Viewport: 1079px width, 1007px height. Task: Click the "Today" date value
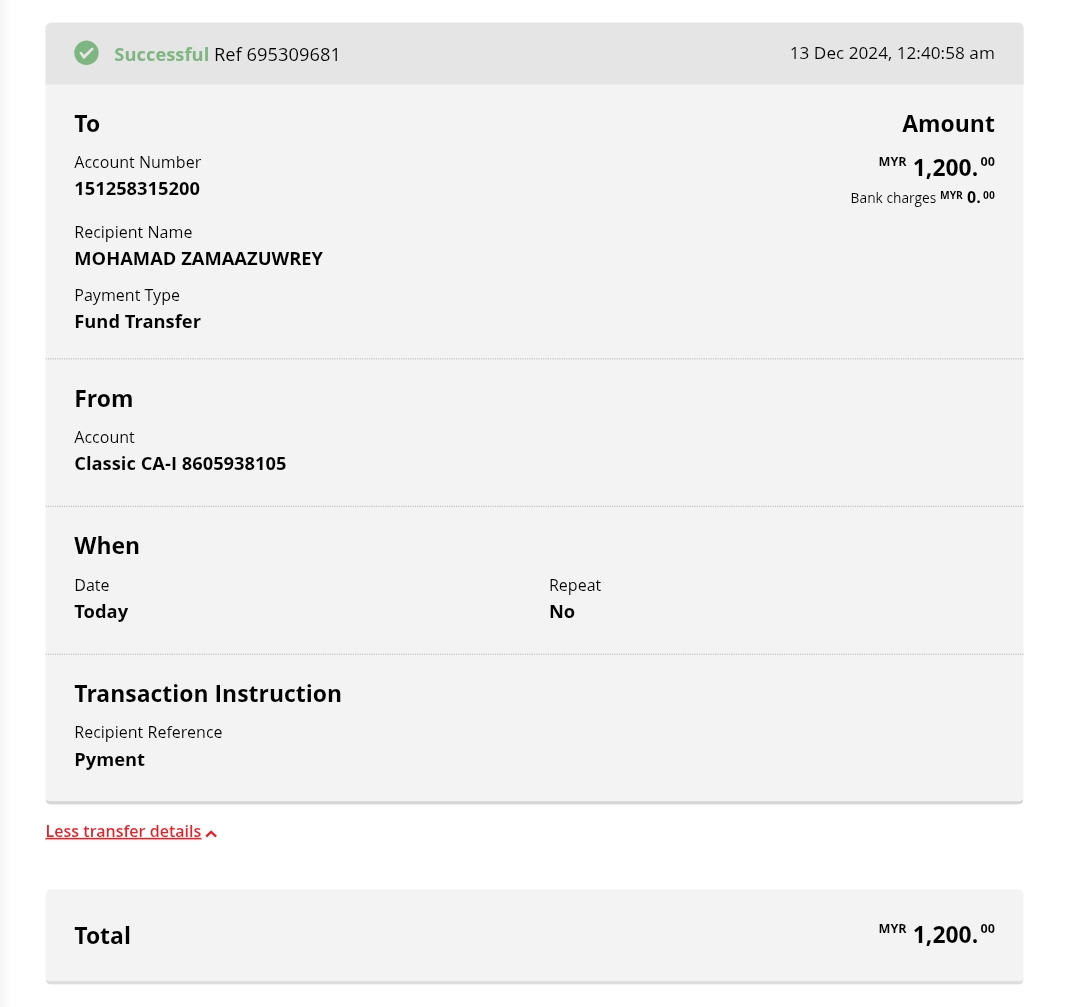tap(101, 611)
